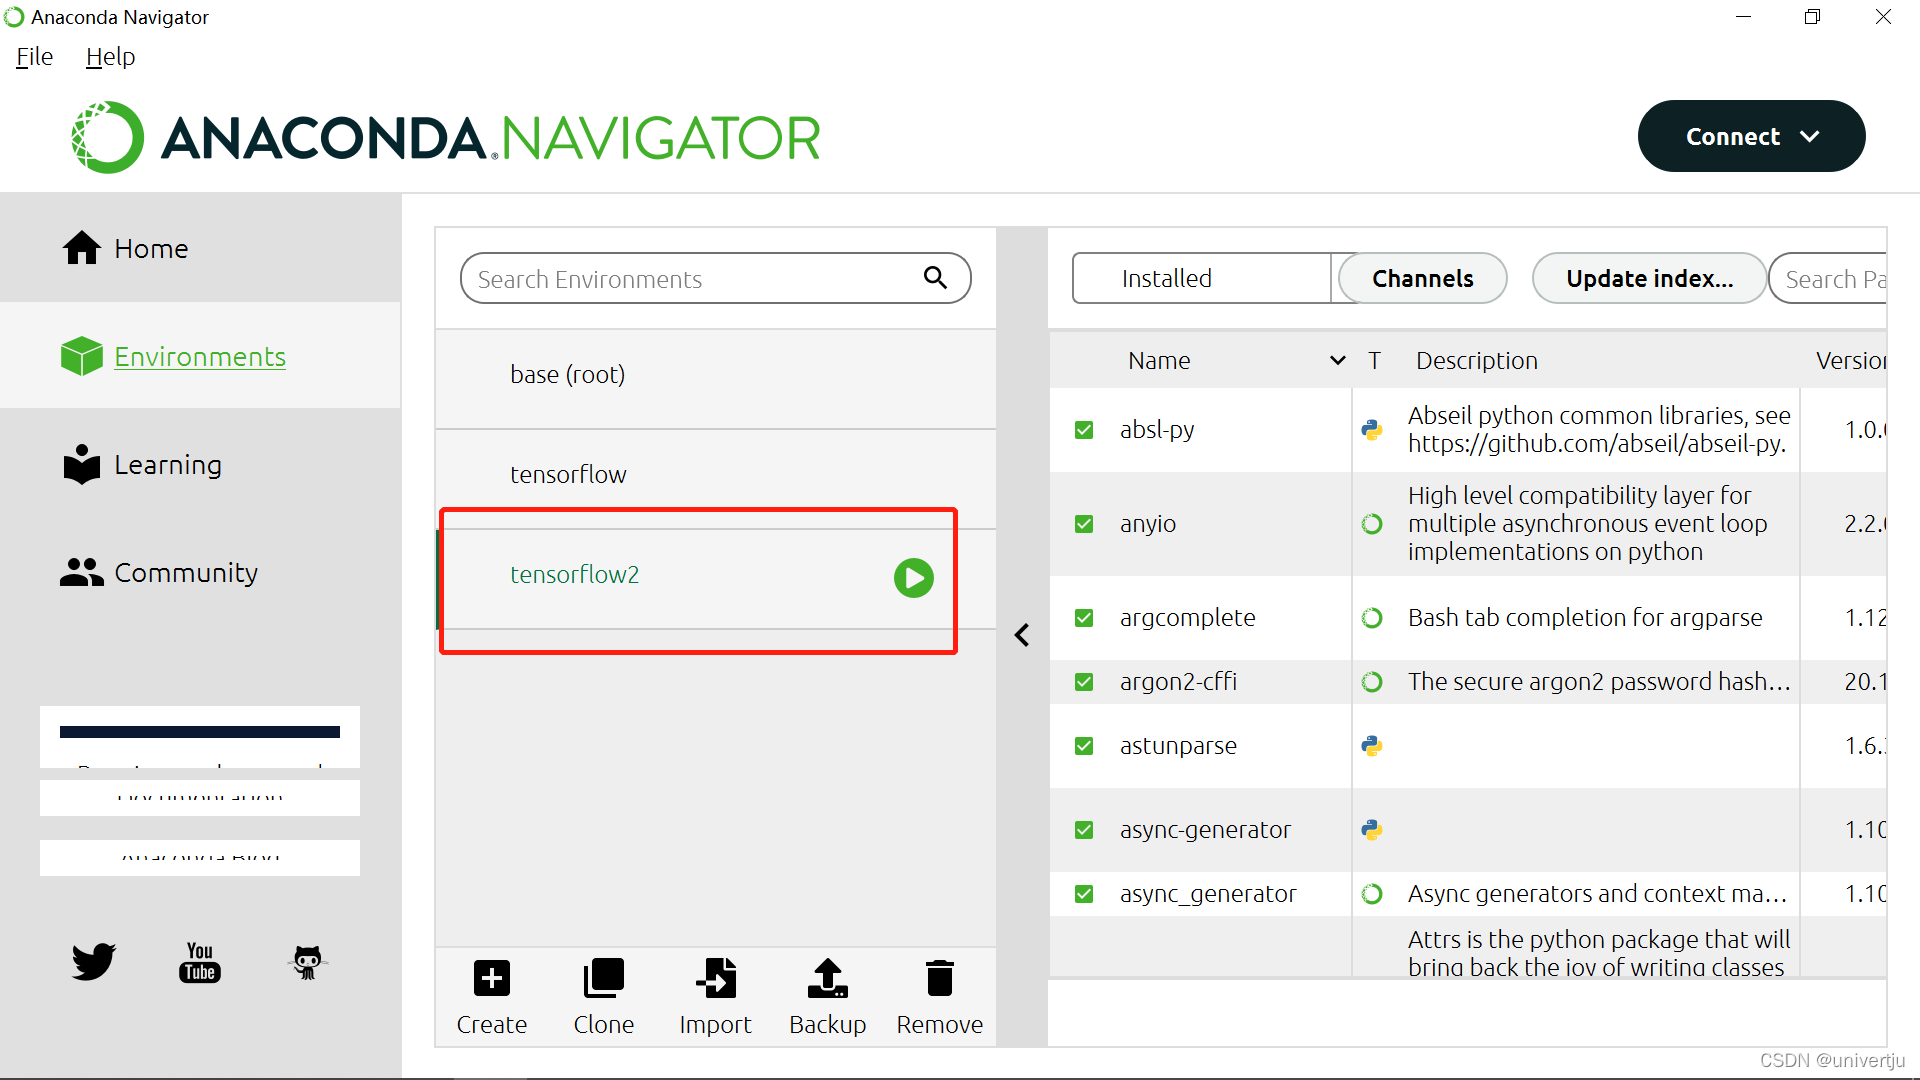1920x1080 pixels.
Task: Click the Backup environment icon
Action: coord(827,978)
